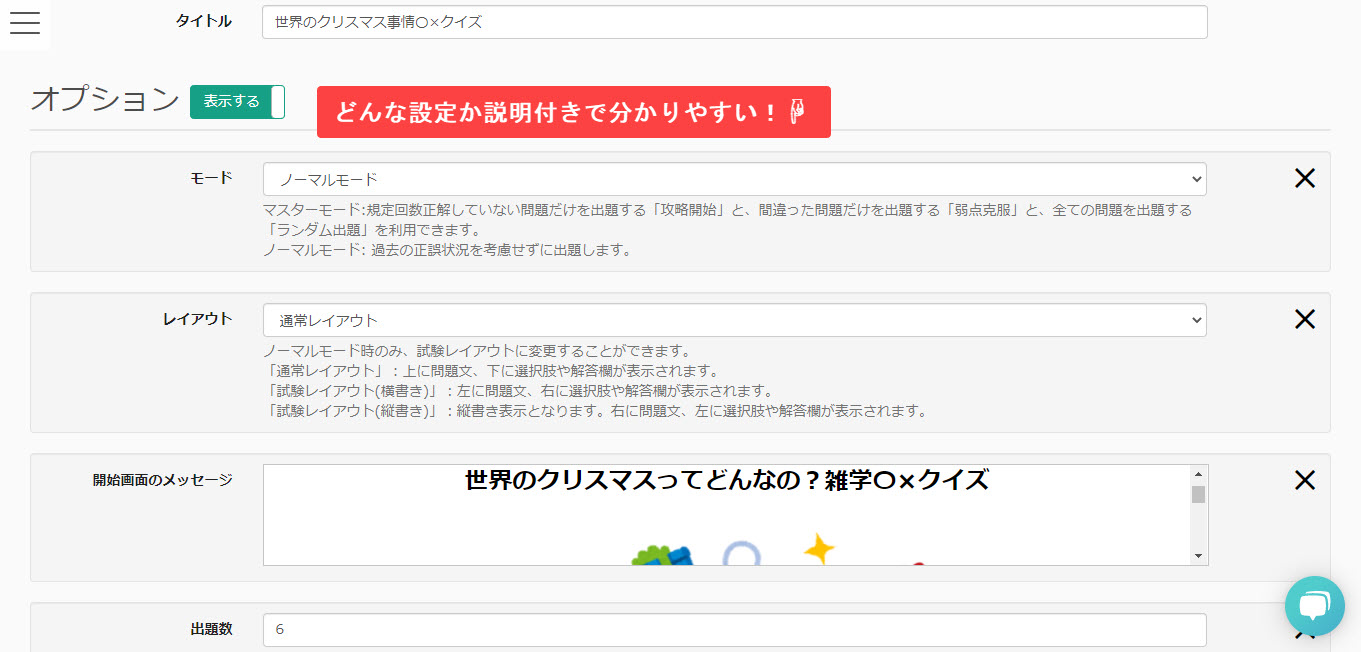Open the chat support bubble
Screen dimensions: 1361x652
pyautogui.click(x=1314, y=606)
